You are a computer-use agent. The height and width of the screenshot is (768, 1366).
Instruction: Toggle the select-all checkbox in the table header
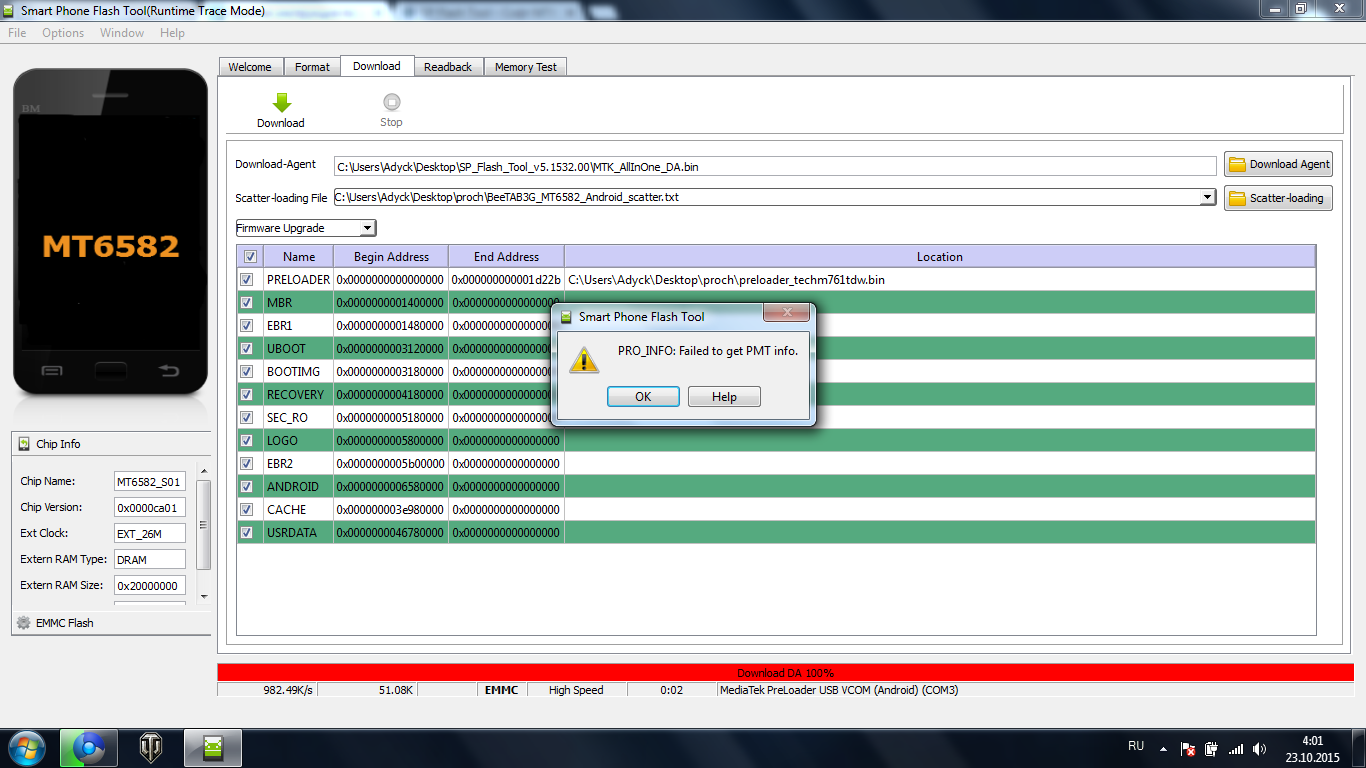pyautogui.click(x=250, y=257)
